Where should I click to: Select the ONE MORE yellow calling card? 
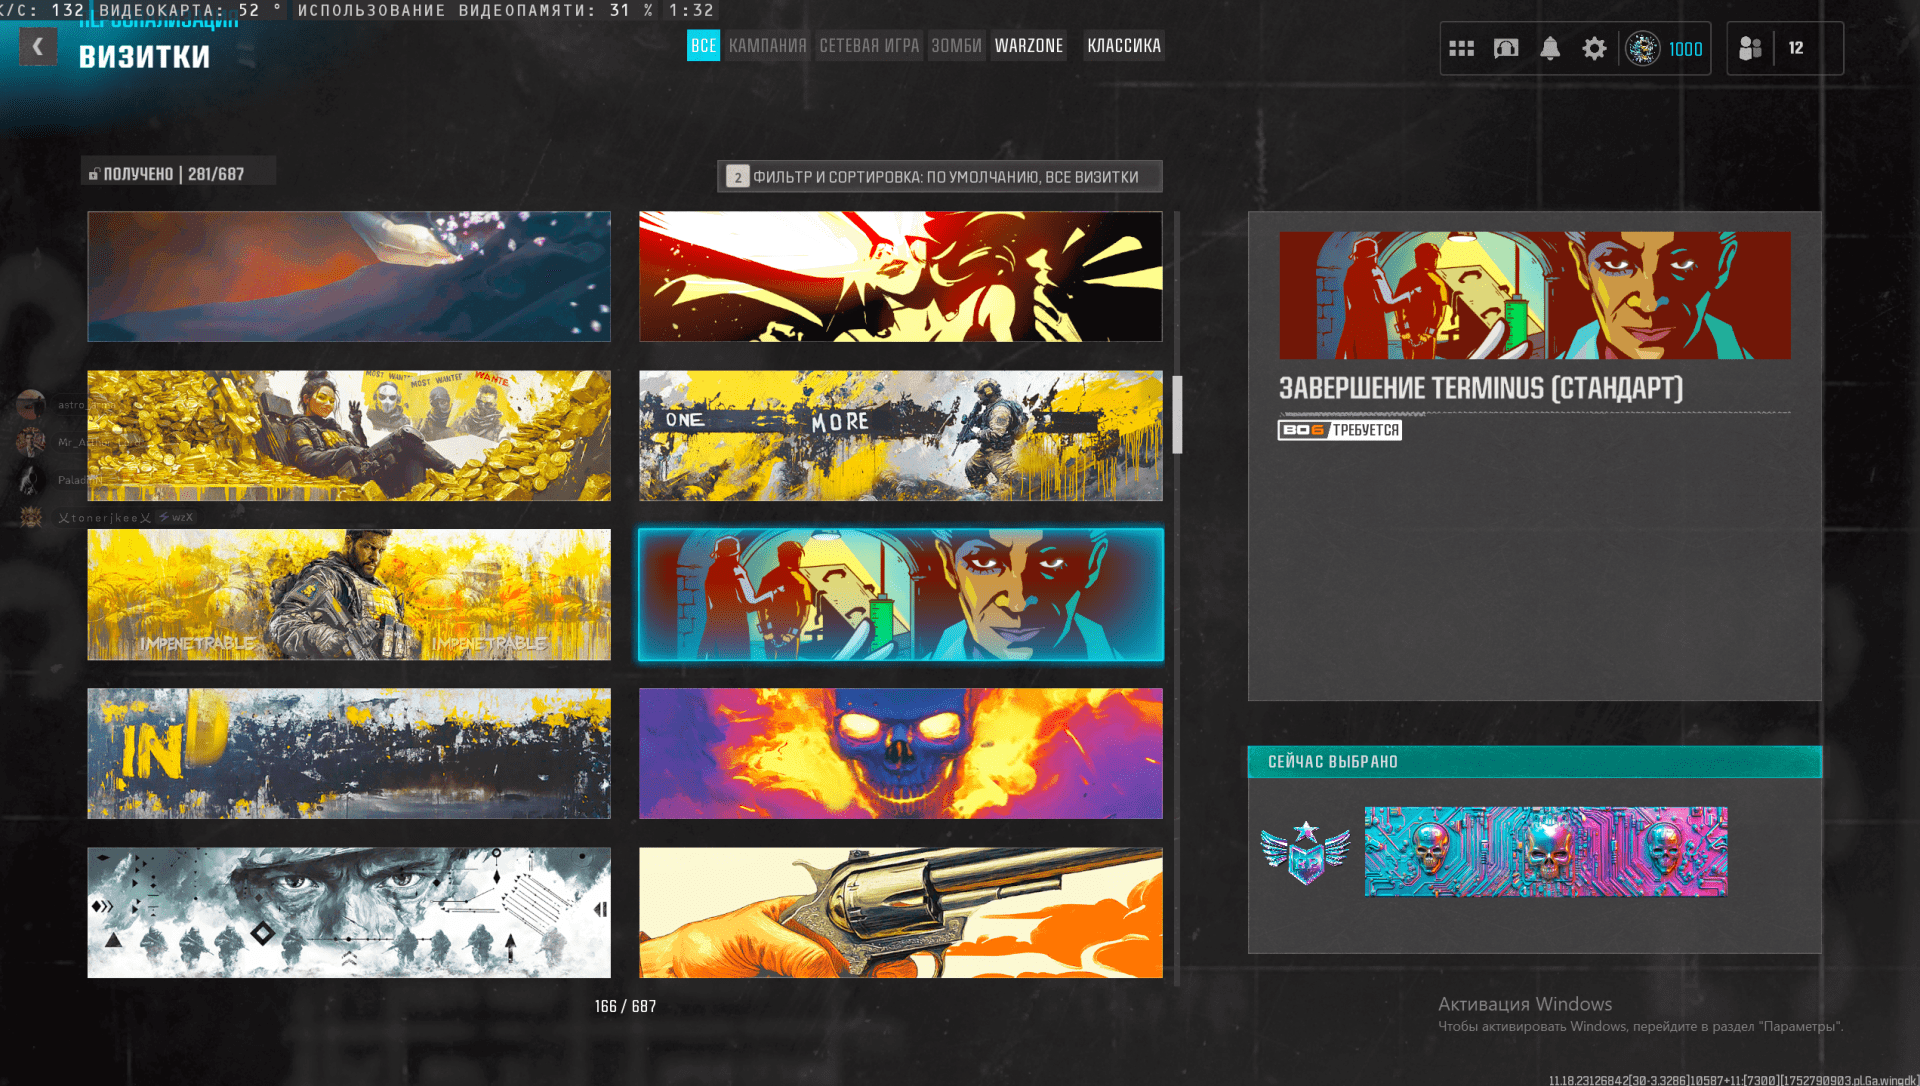[x=900, y=436]
